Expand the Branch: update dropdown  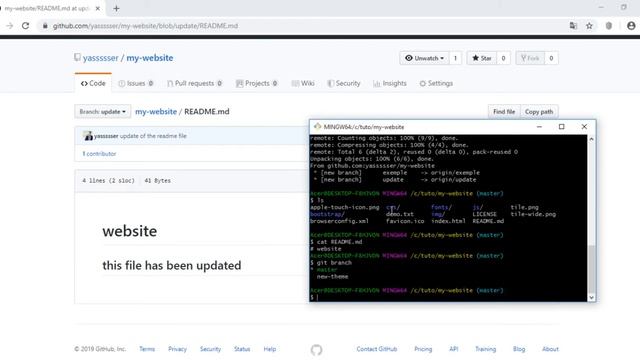tap(102, 111)
